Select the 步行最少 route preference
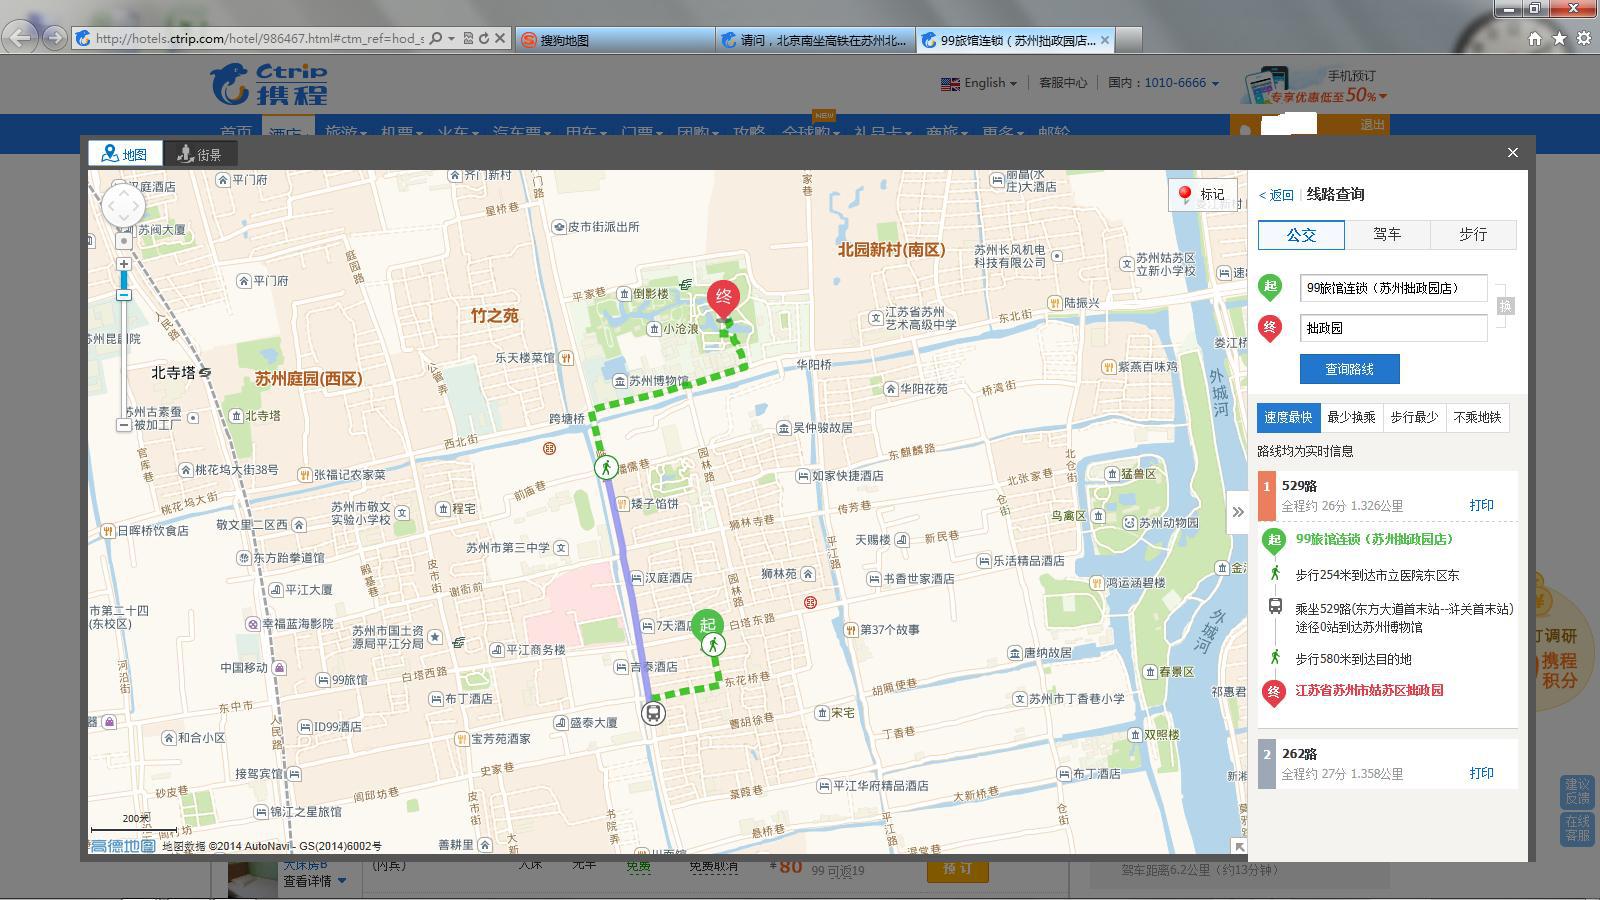The height and width of the screenshot is (900, 1600). click(x=1414, y=417)
